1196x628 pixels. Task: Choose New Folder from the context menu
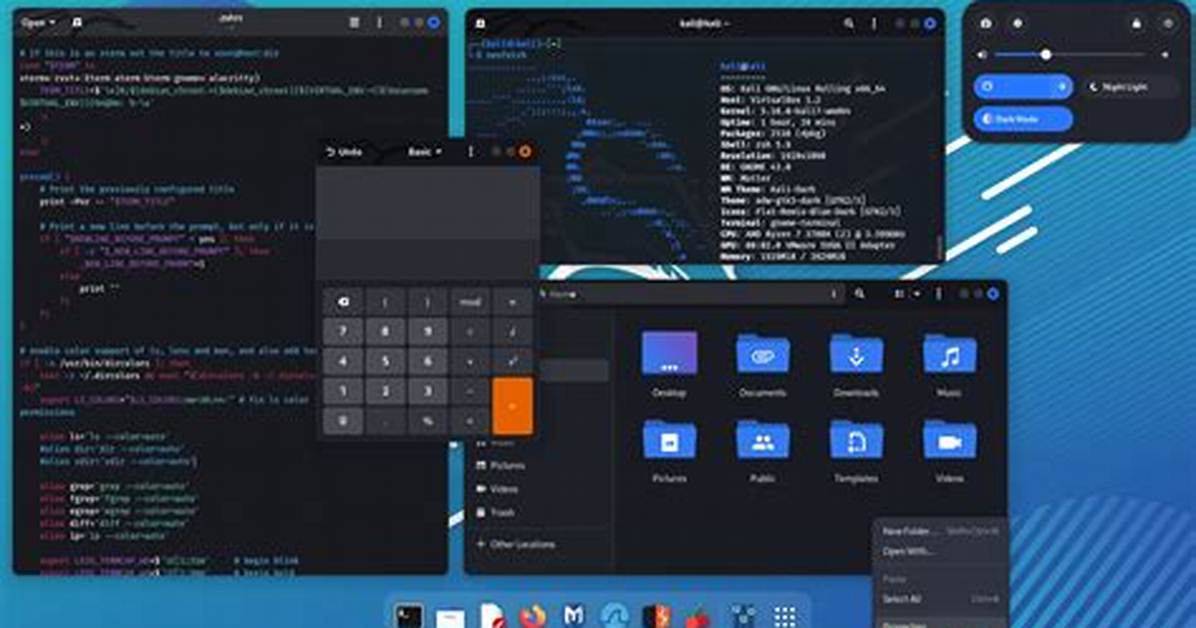tap(940, 531)
